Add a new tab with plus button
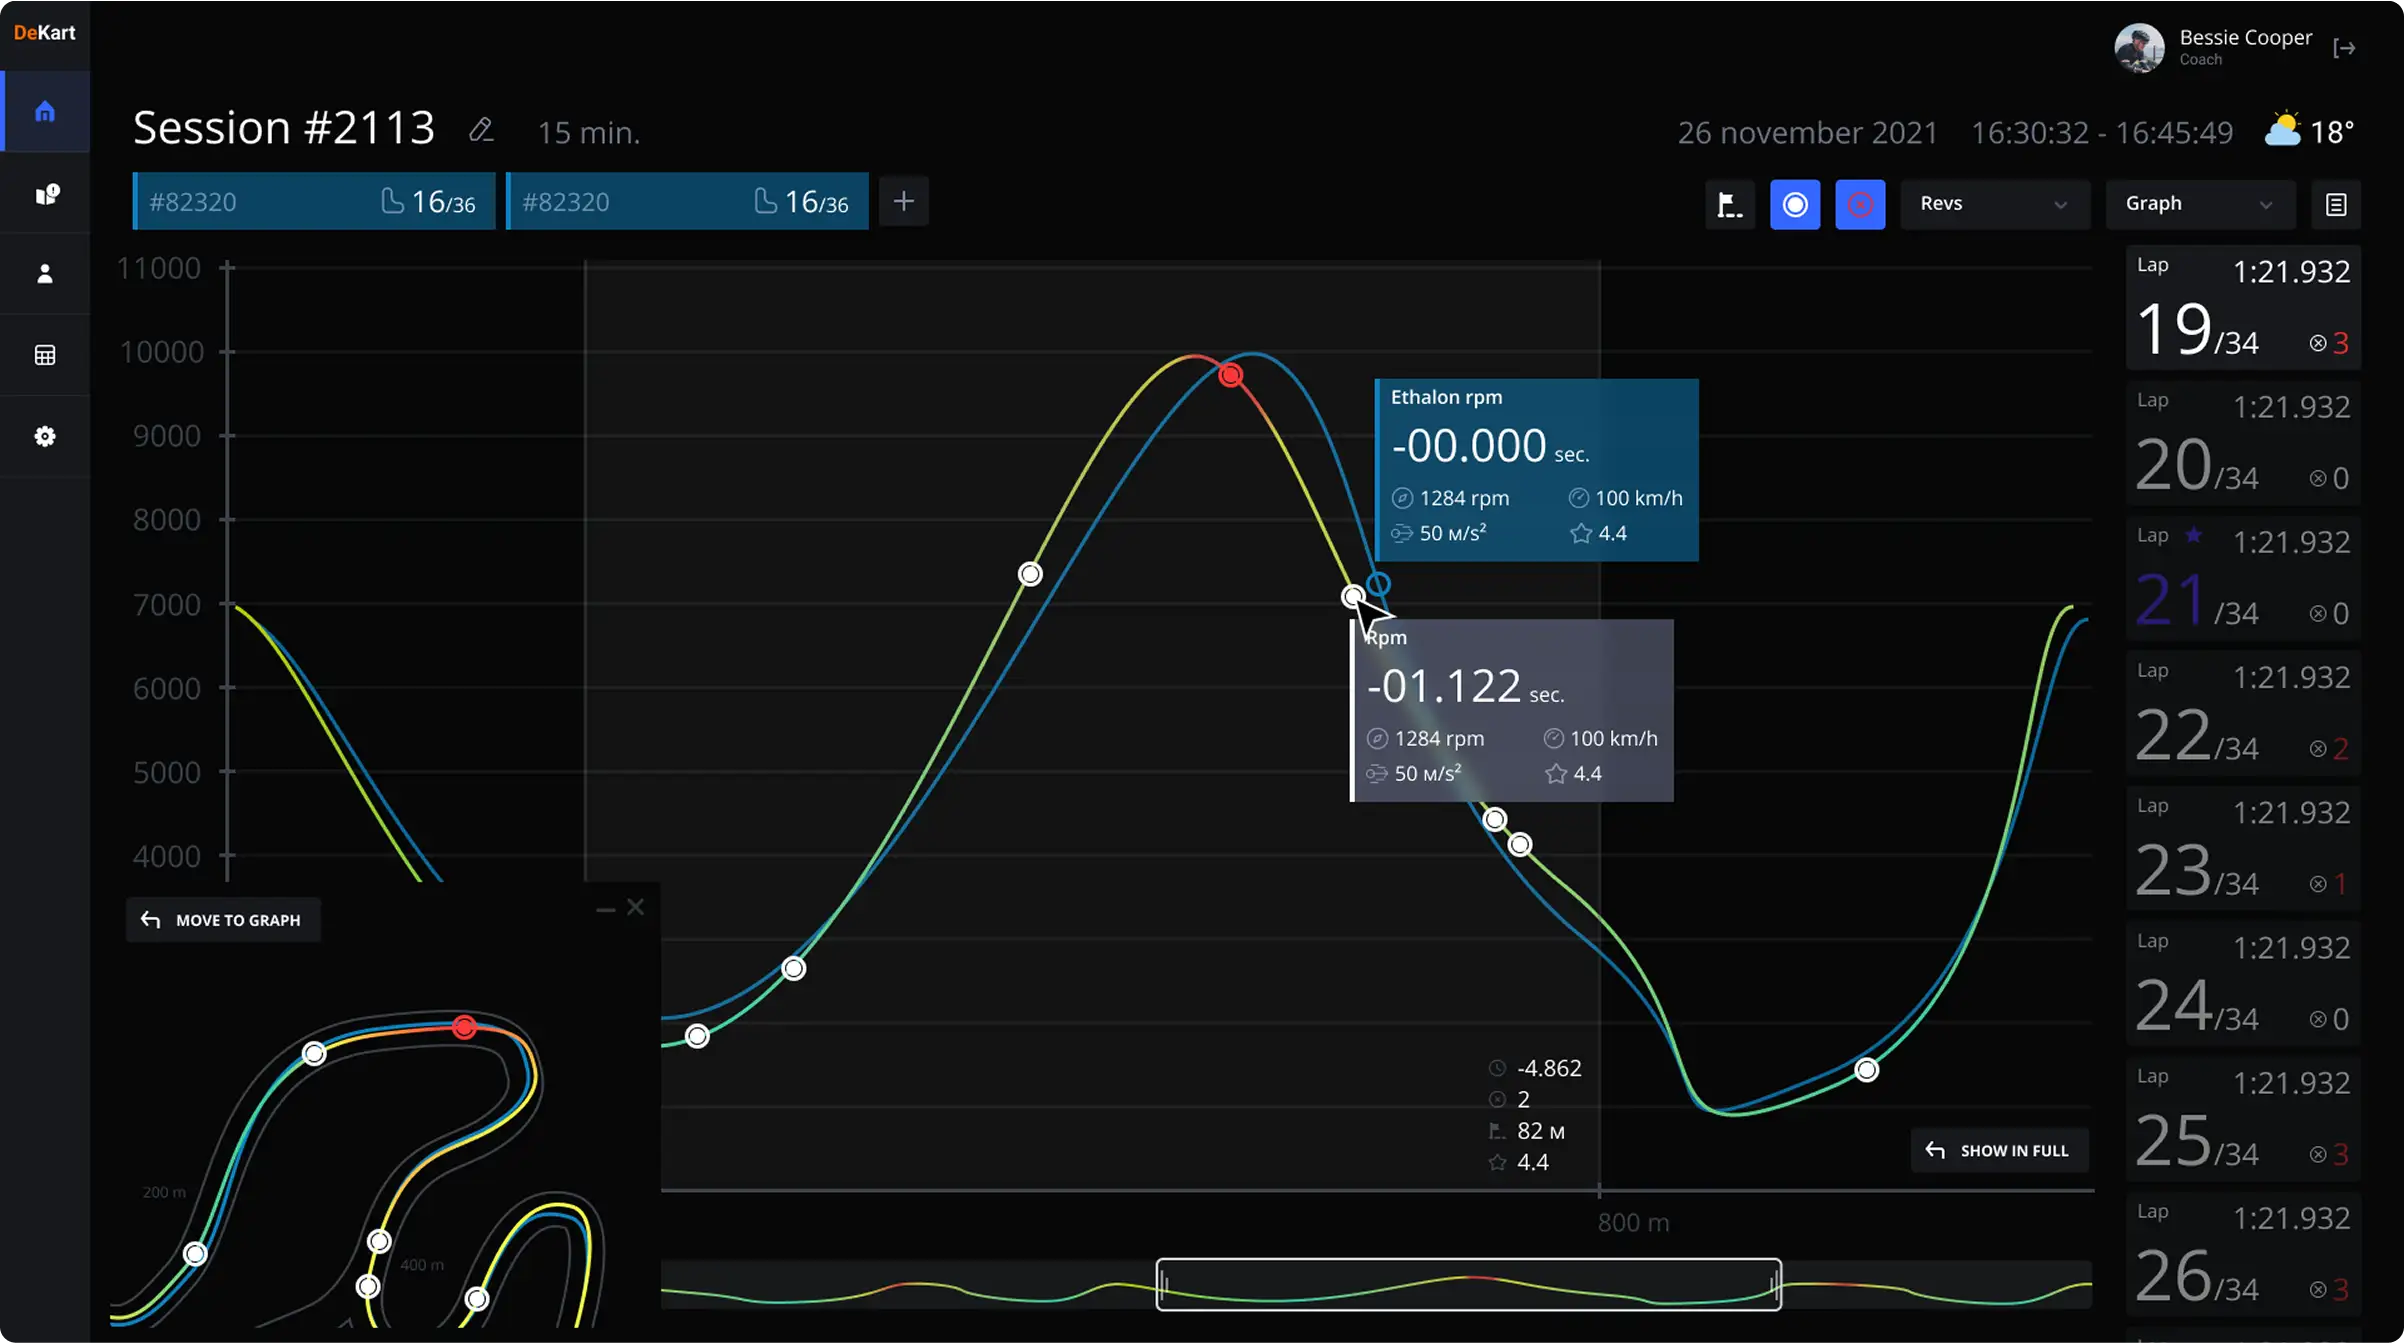Image resolution: width=2404 pixels, height=1343 pixels. (x=903, y=202)
